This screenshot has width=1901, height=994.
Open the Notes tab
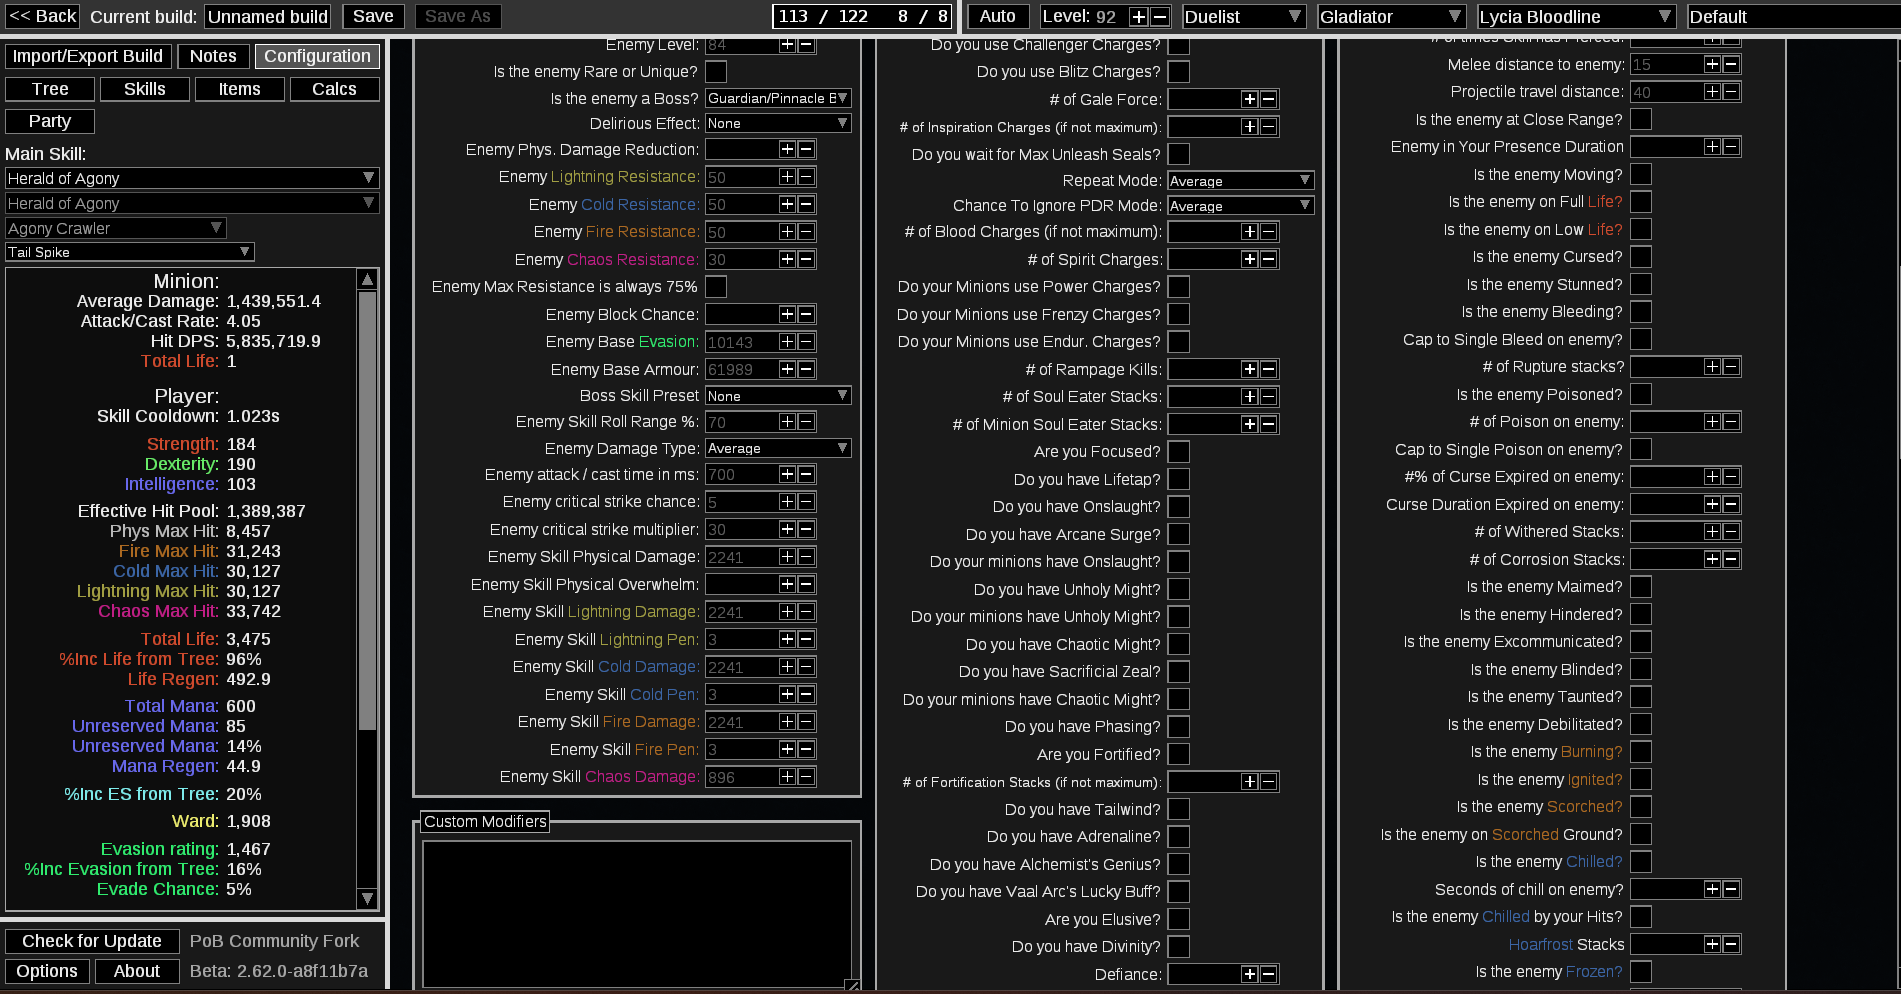click(x=213, y=56)
